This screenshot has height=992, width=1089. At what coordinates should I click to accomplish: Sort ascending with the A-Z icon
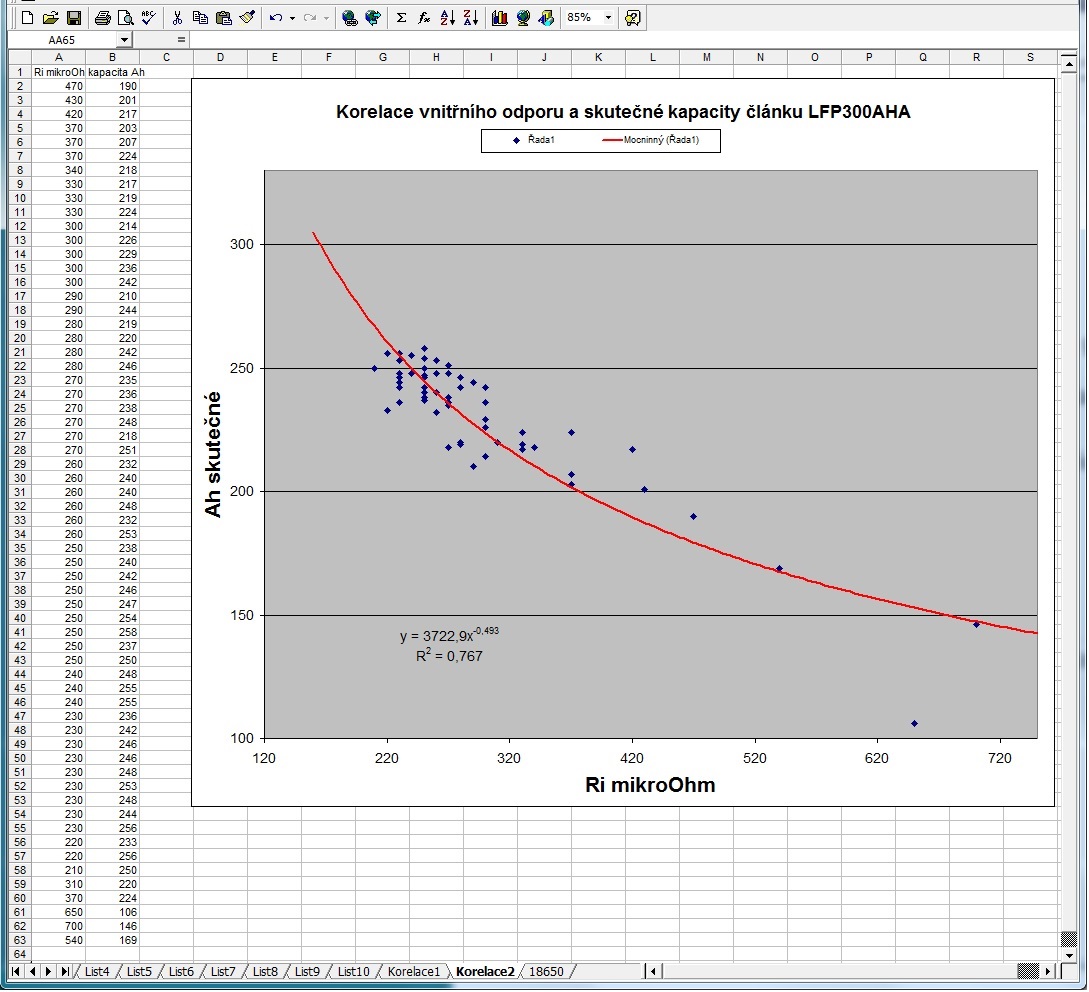click(447, 17)
